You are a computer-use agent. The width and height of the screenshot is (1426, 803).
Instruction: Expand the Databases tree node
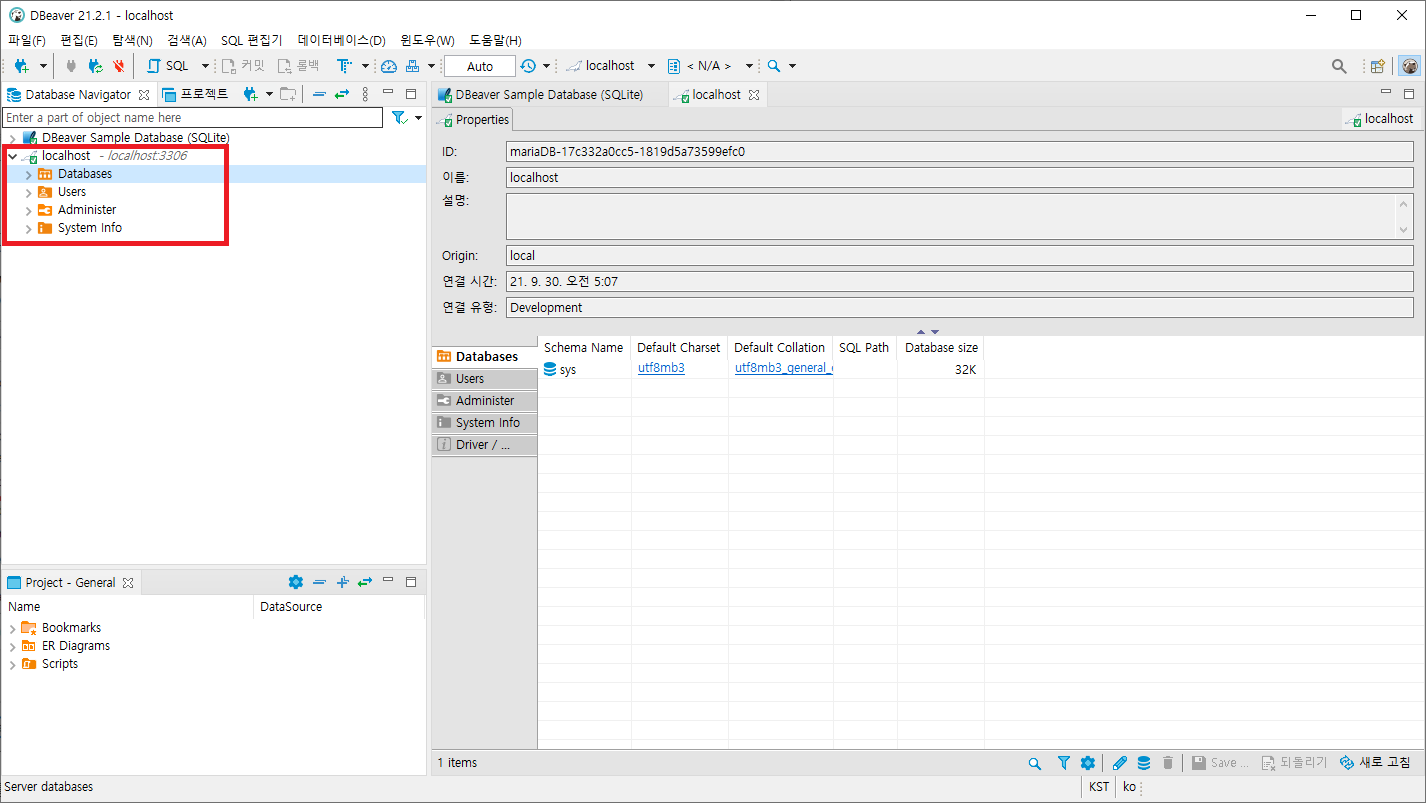(x=28, y=174)
